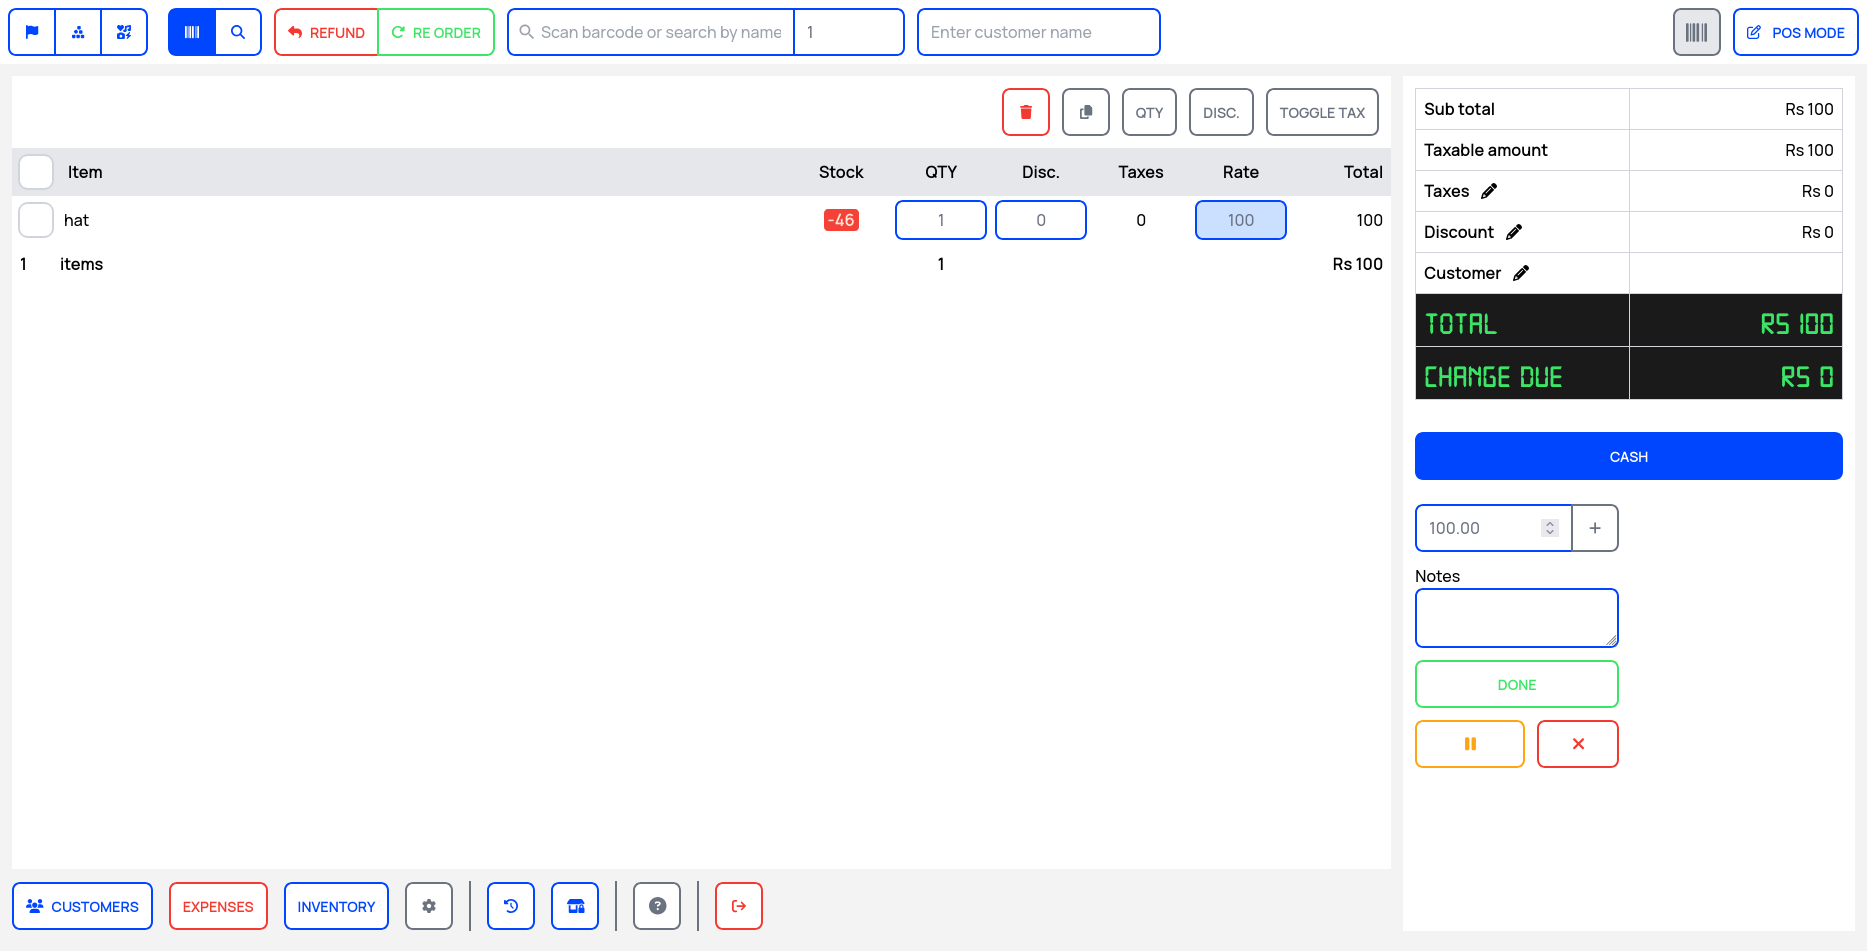
Task: Click the duplicate items icon beside the trash
Action: point(1085,112)
